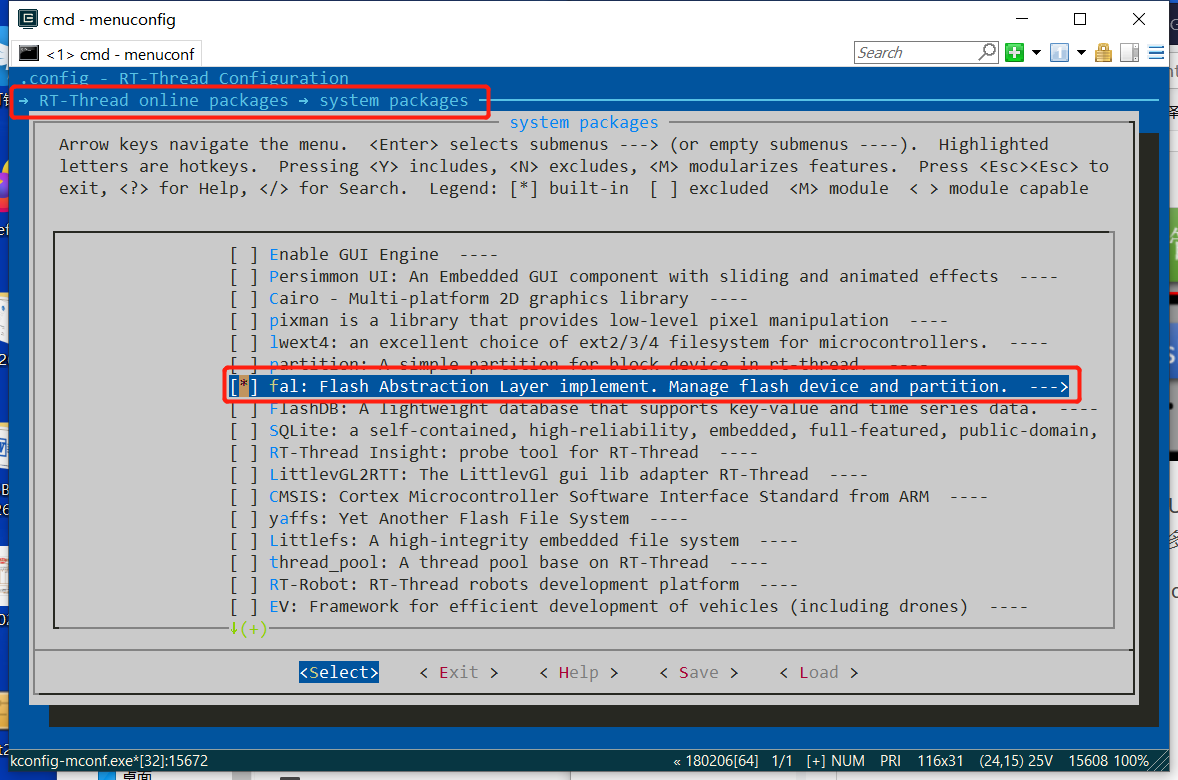The image size is (1178, 780).
Task: Click the < Load > button
Action: (x=819, y=673)
